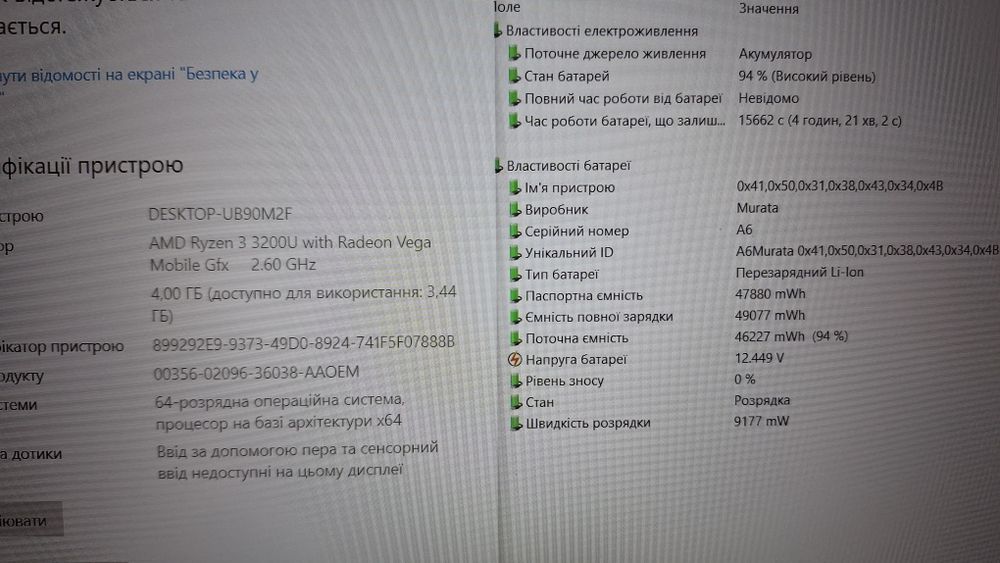Click the '94 % (Високий рівень)' value
Viewport: 1000px width, 563px height.
pos(807,77)
